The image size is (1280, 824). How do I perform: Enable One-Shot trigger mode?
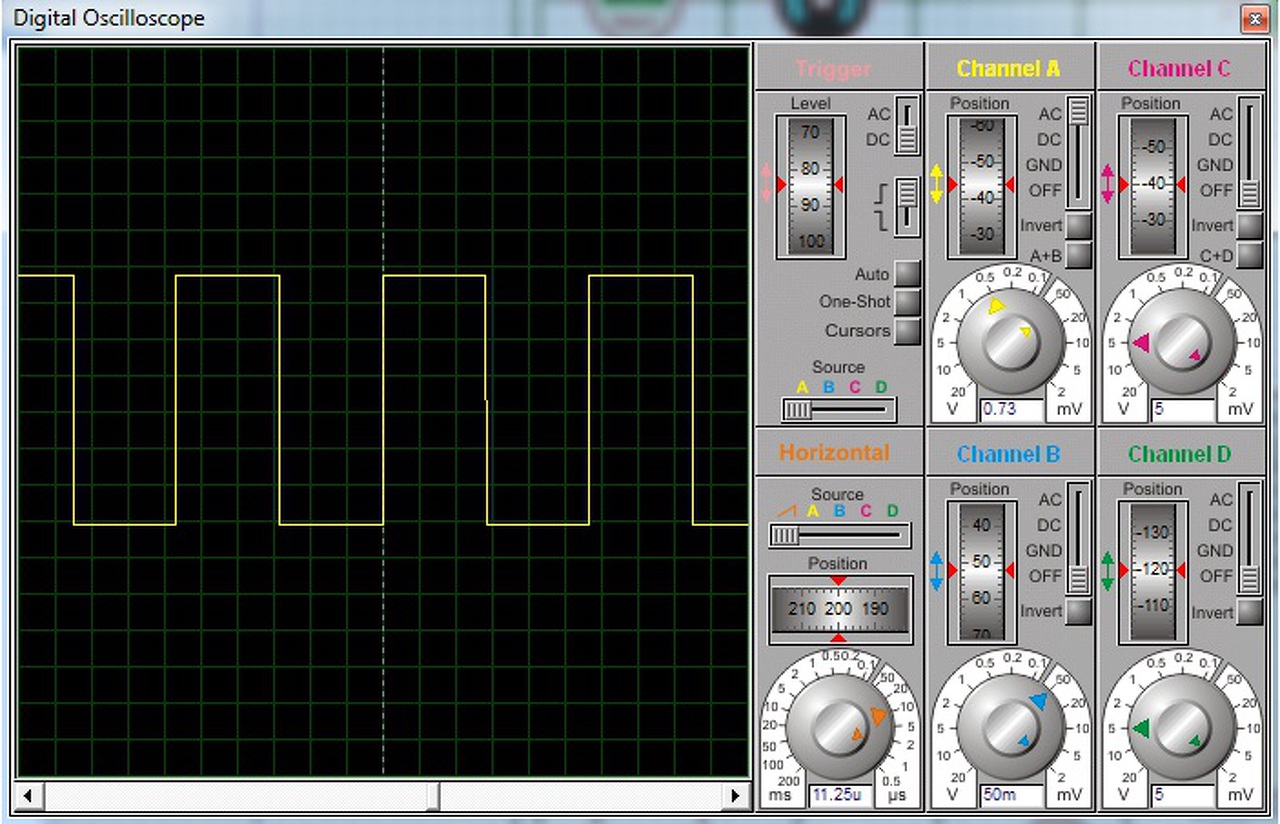coord(907,301)
